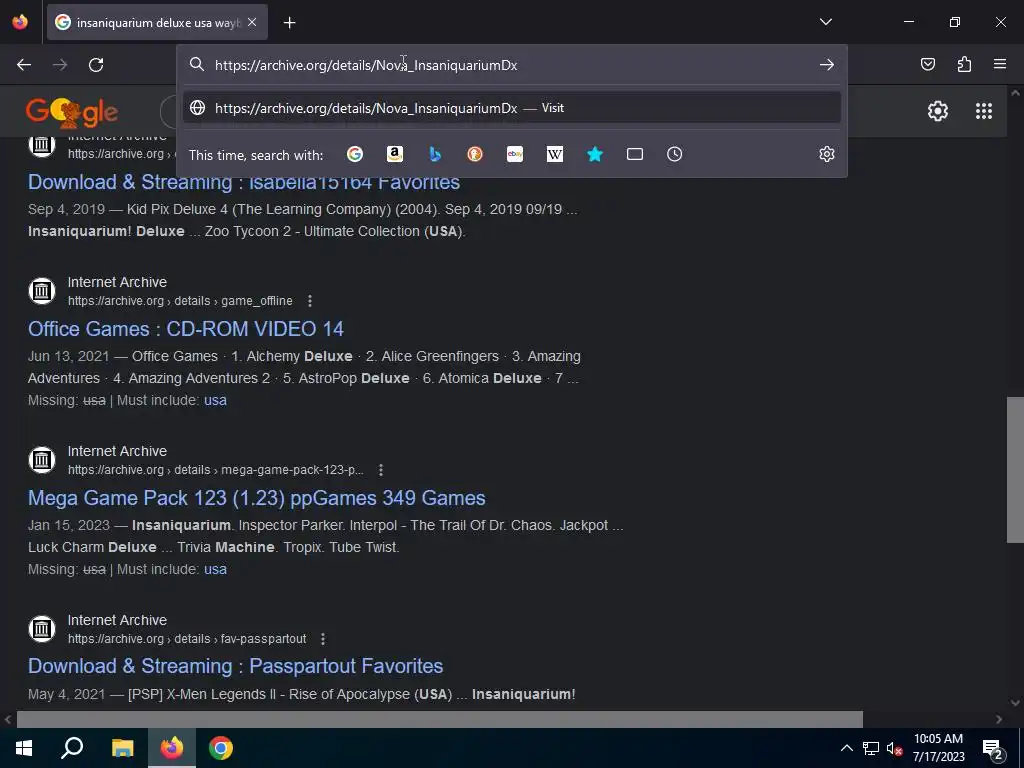Viewport: 1024px width, 768px height.
Task: Open isabella15164 Favorites result
Action: (x=244, y=182)
